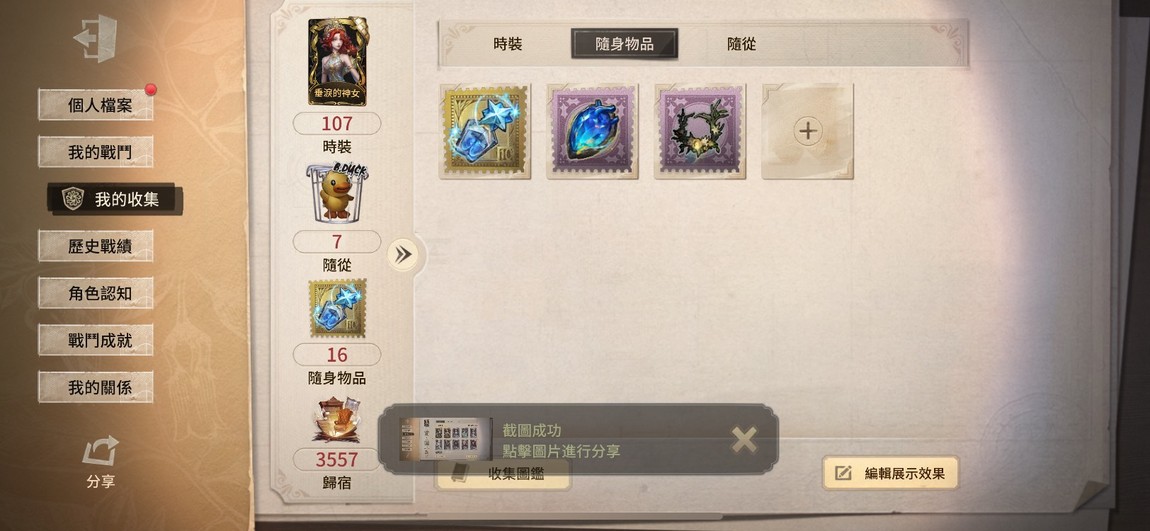Add accessory in empty plus slot
The width and height of the screenshot is (1150, 531).
(x=807, y=131)
